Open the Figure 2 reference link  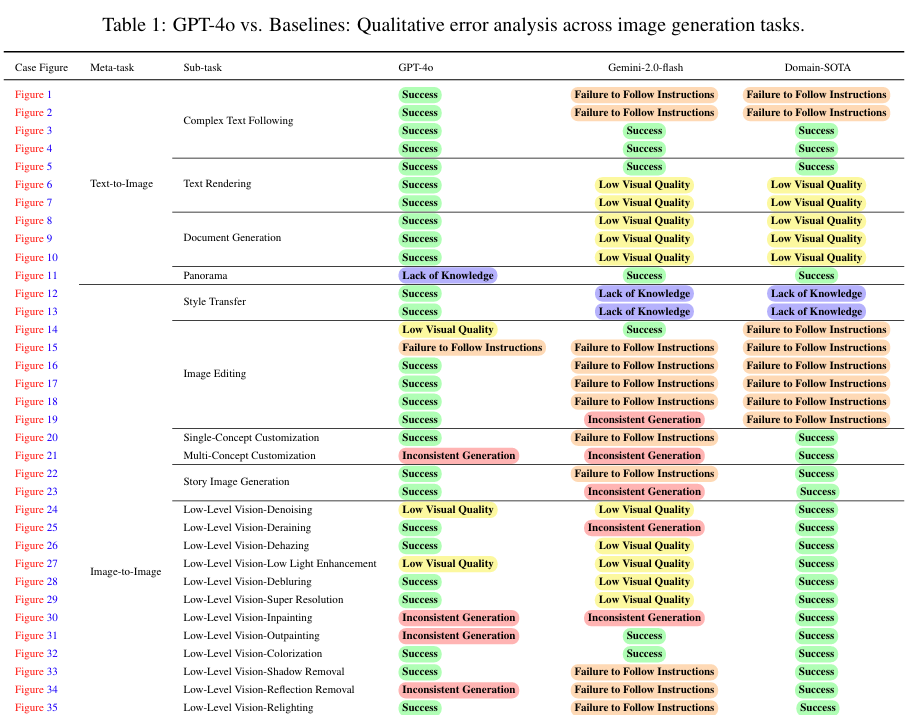pyautogui.click(x=33, y=112)
